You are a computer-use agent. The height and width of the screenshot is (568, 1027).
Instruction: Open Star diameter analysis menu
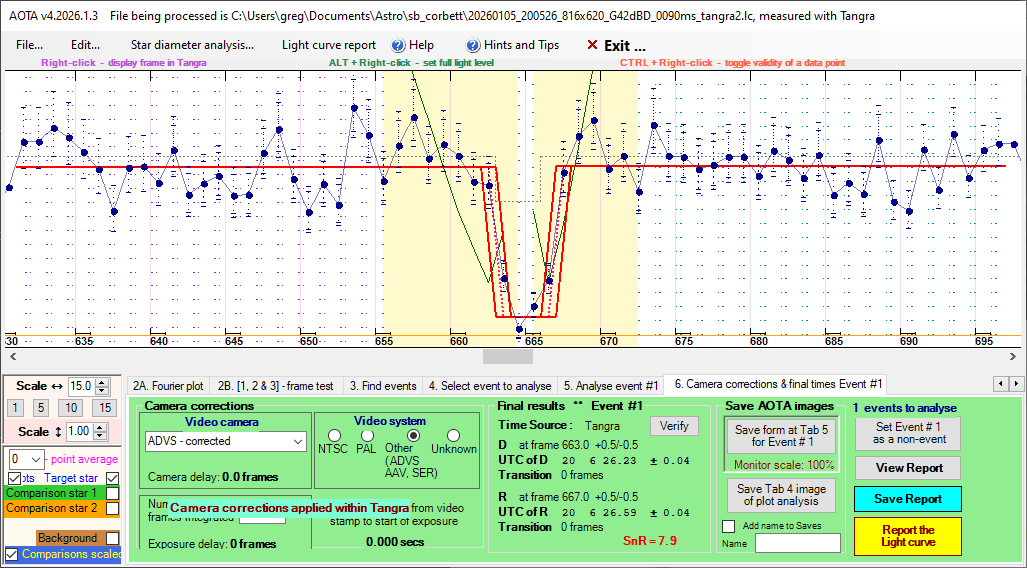coord(192,45)
